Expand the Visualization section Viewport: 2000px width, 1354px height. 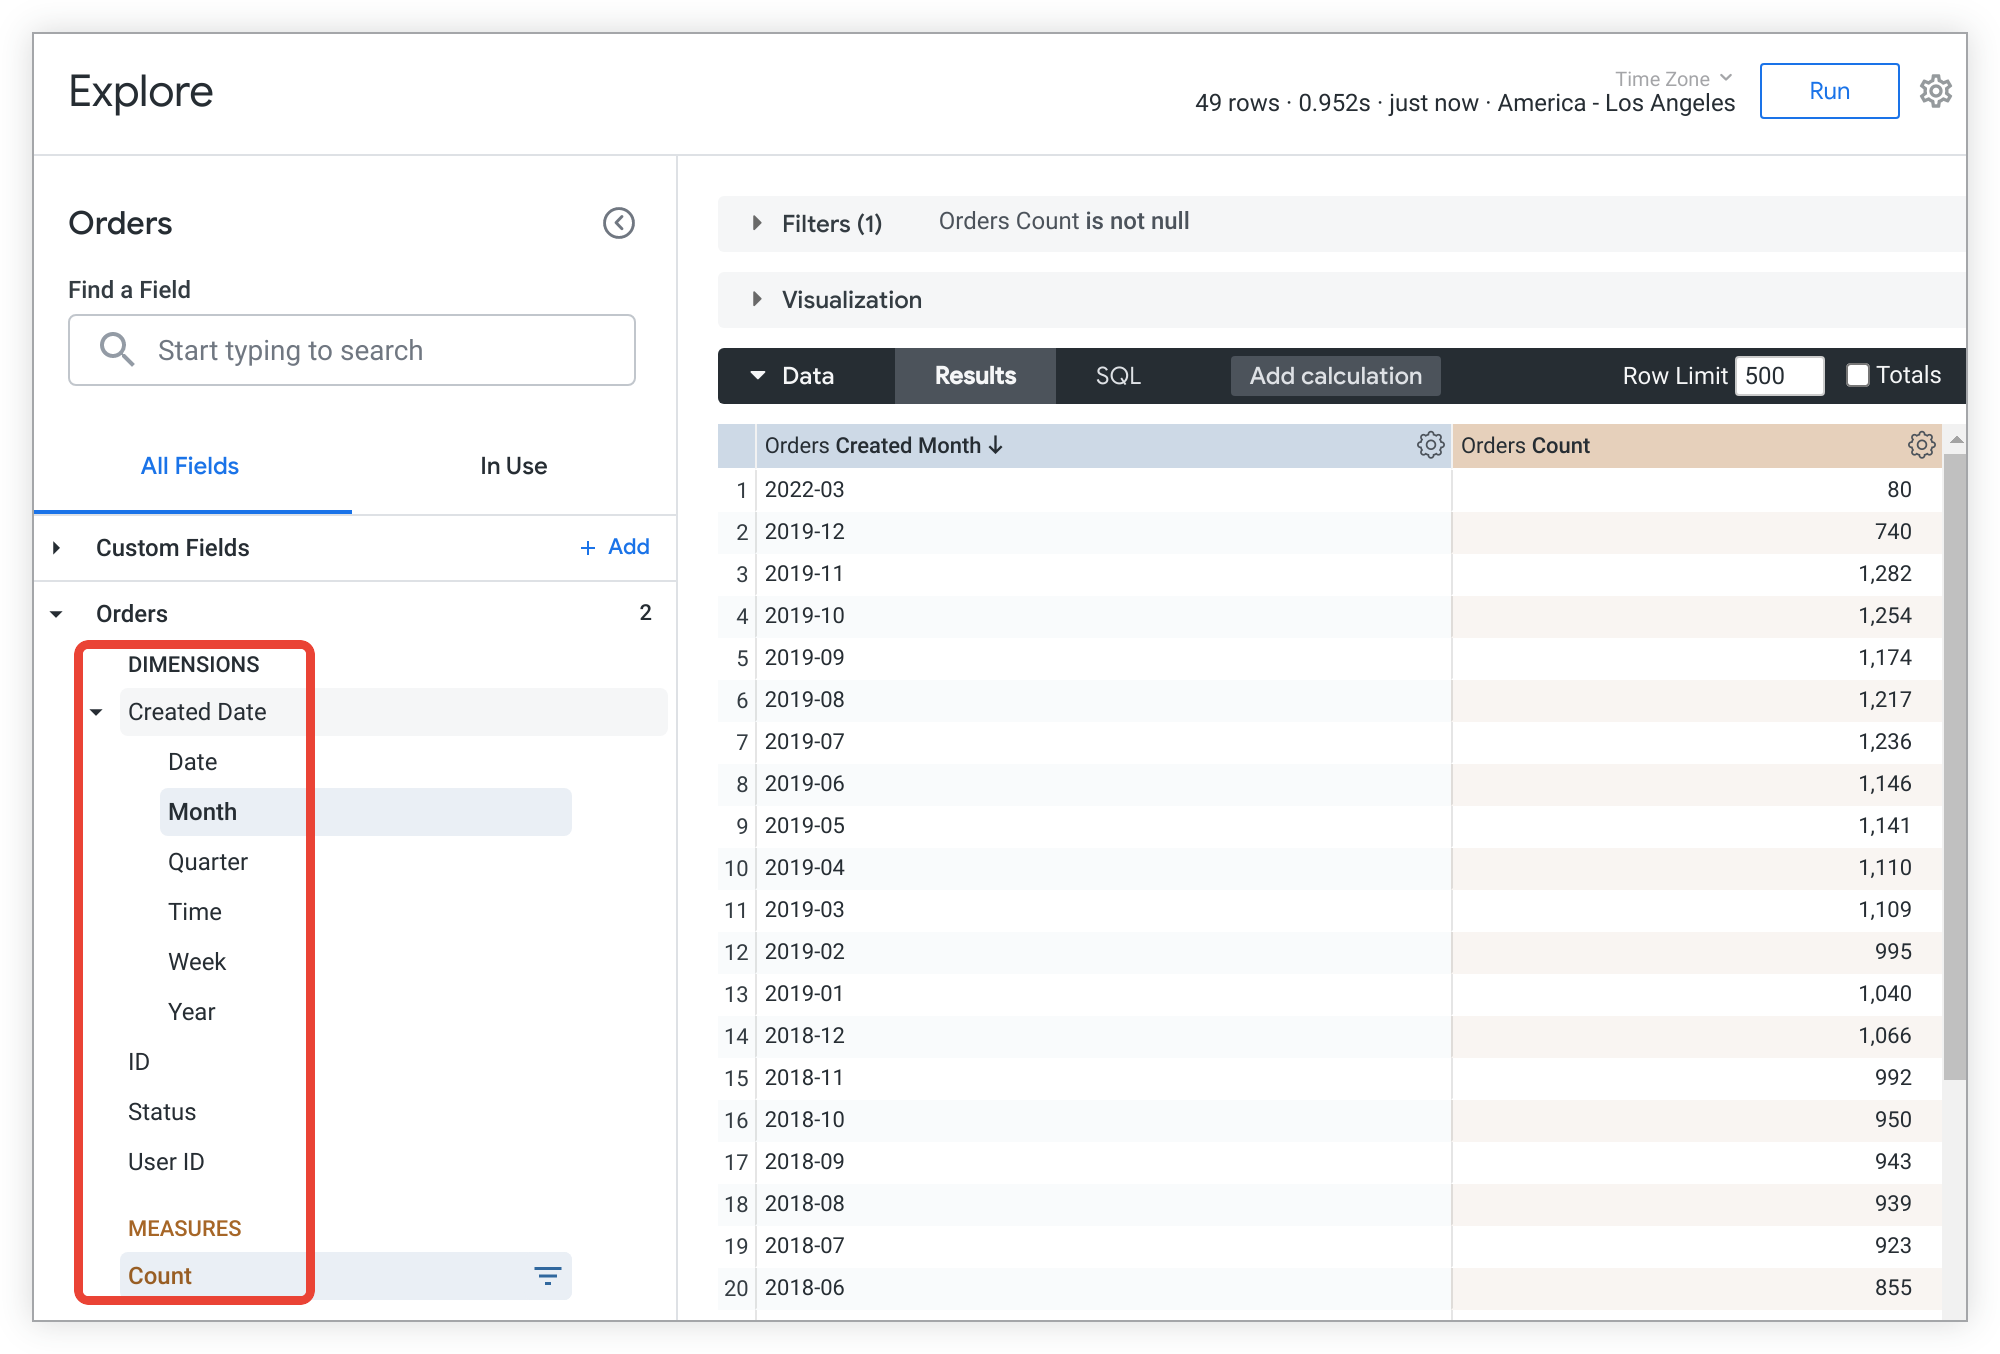click(757, 299)
